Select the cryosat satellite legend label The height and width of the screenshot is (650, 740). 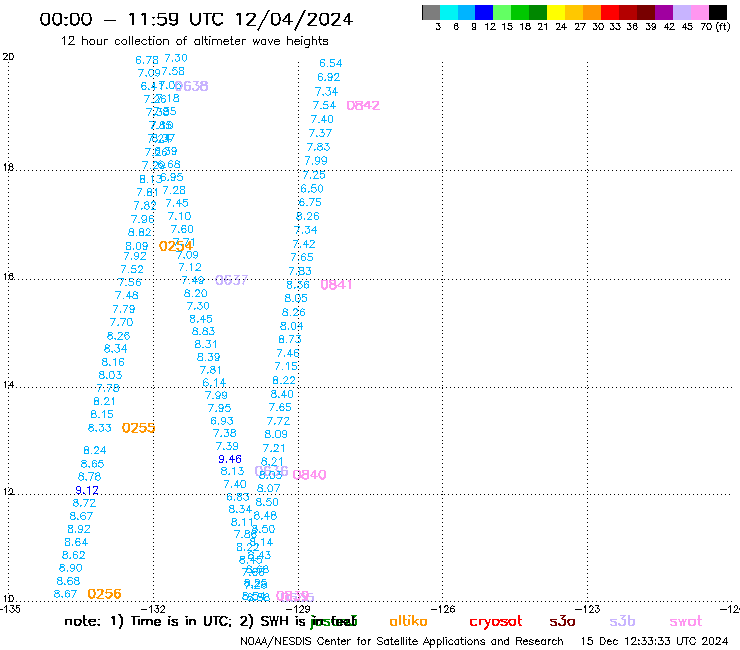click(x=496, y=622)
